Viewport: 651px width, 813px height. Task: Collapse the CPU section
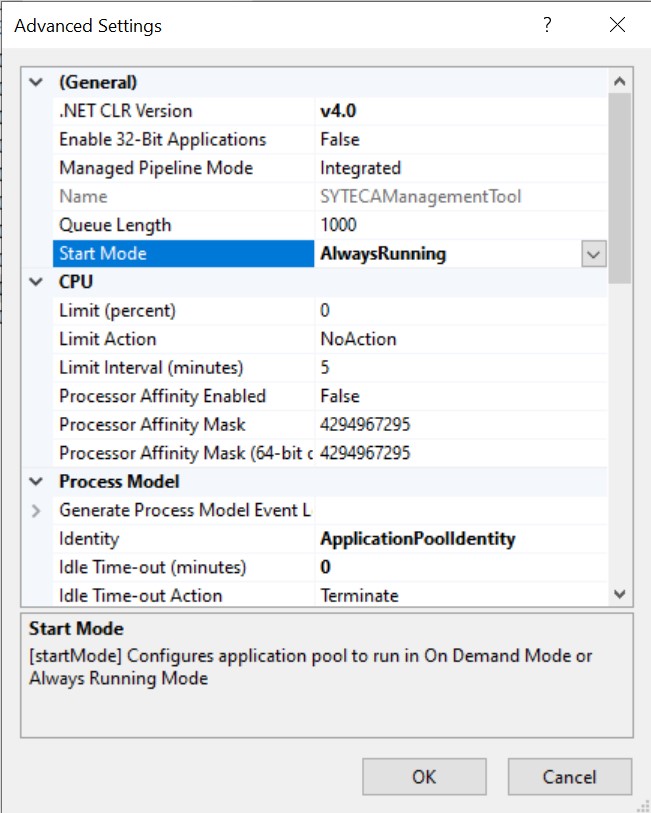coord(37,282)
